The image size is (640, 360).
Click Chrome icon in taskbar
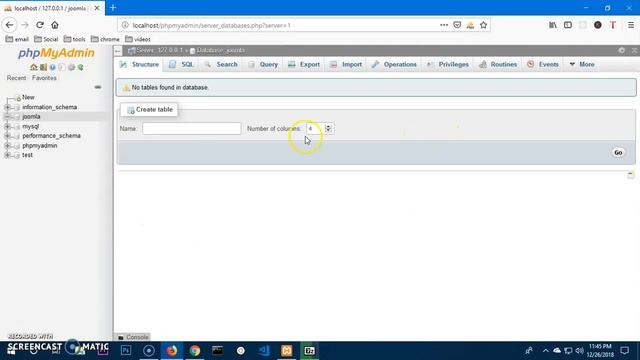[x=195, y=351]
